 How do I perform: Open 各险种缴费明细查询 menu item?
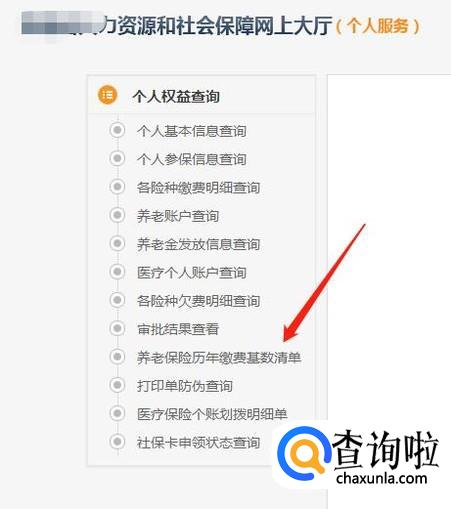click(x=198, y=188)
